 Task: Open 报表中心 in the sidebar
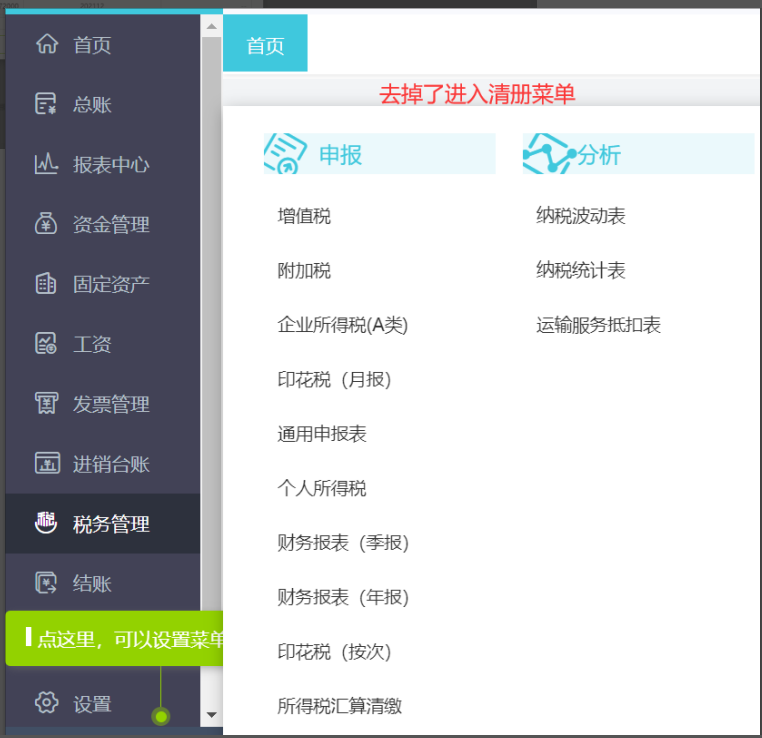[x=103, y=164]
